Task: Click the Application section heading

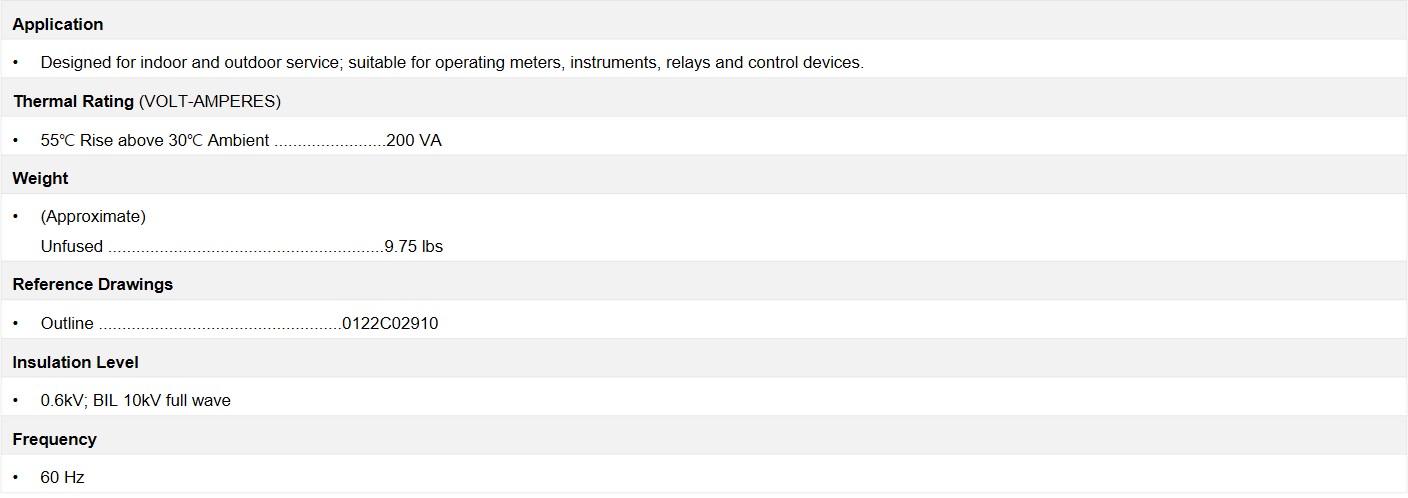Action: point(58,24)
